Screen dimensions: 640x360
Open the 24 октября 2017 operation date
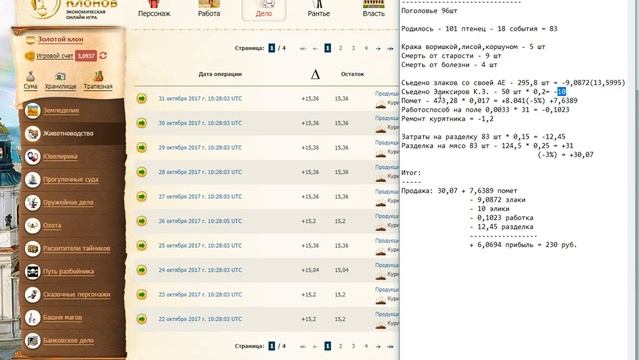(x=200, y=270)
